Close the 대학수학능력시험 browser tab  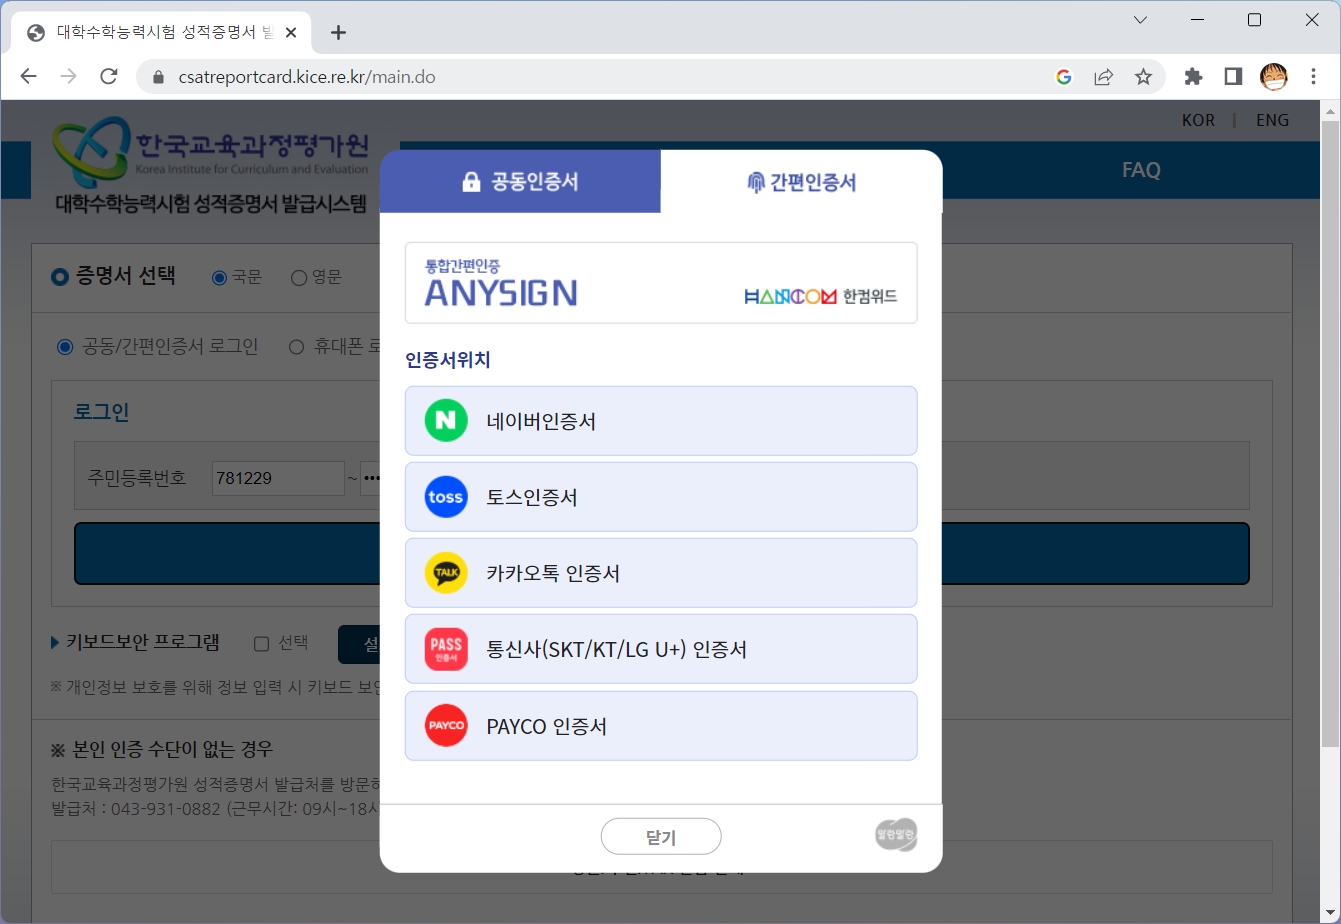pos(291,32)
